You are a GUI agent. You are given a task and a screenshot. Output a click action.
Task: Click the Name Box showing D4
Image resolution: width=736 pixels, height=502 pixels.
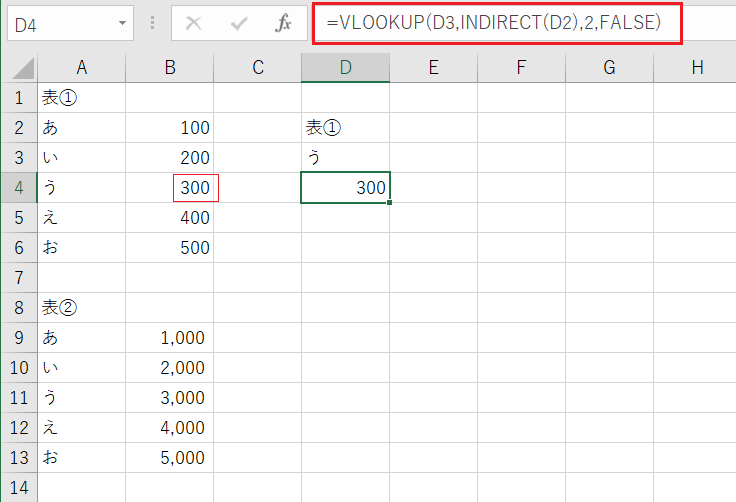(x=60, y=24)
